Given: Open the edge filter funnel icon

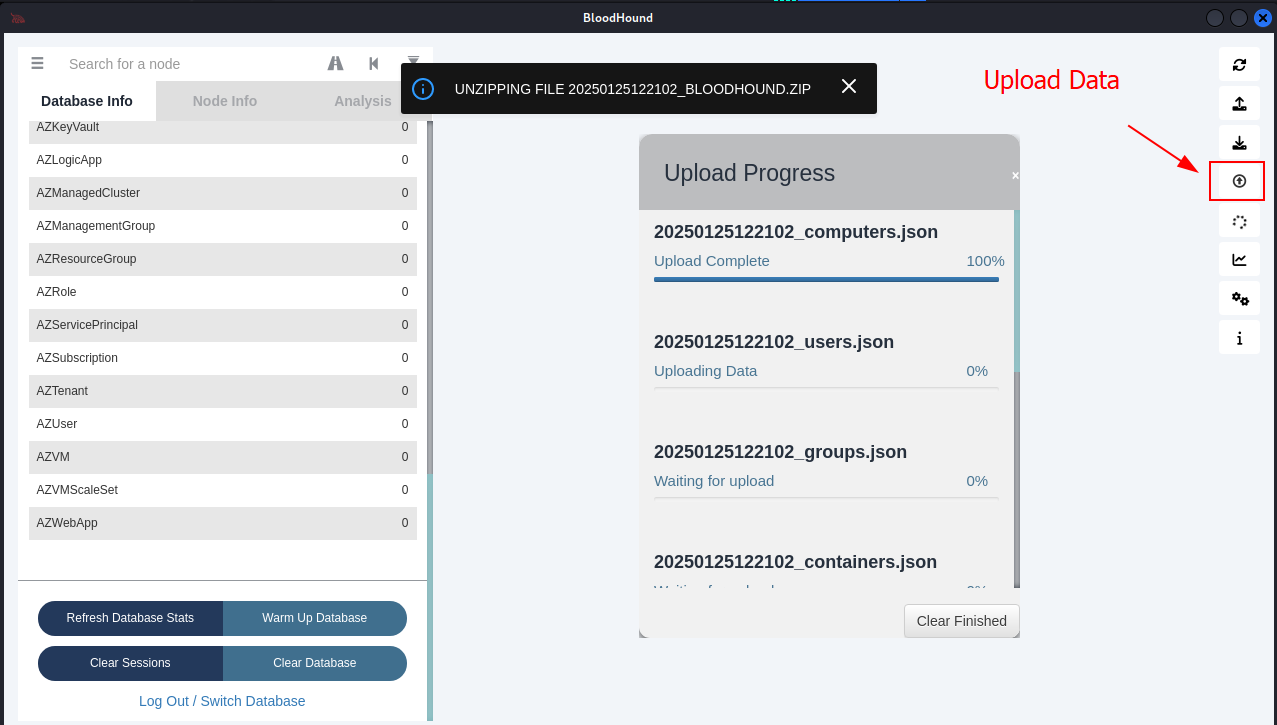Looking at the screenshot, I should (x=413, y=63).
